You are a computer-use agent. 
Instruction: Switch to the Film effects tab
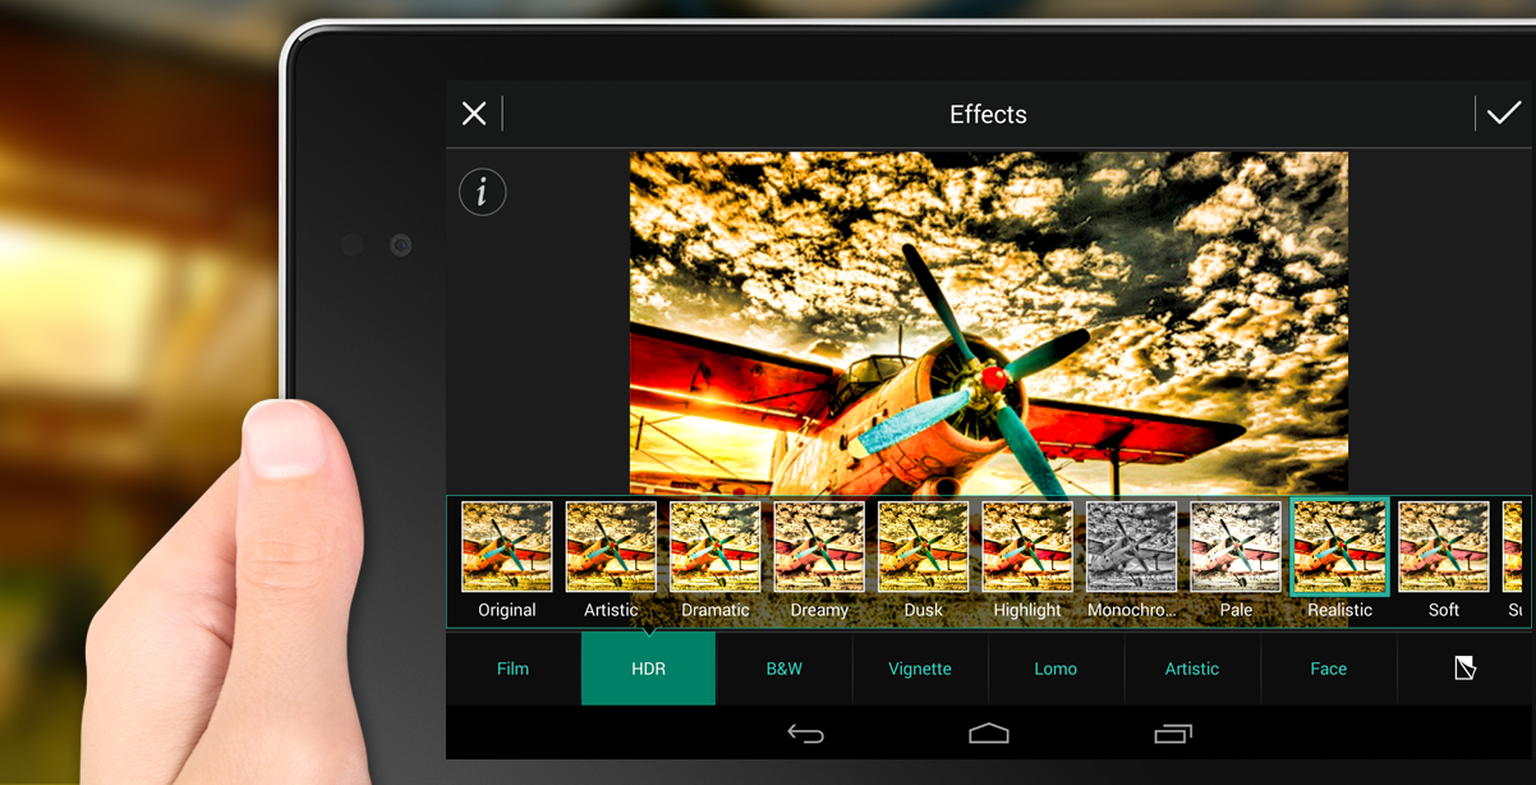point(513,668)
